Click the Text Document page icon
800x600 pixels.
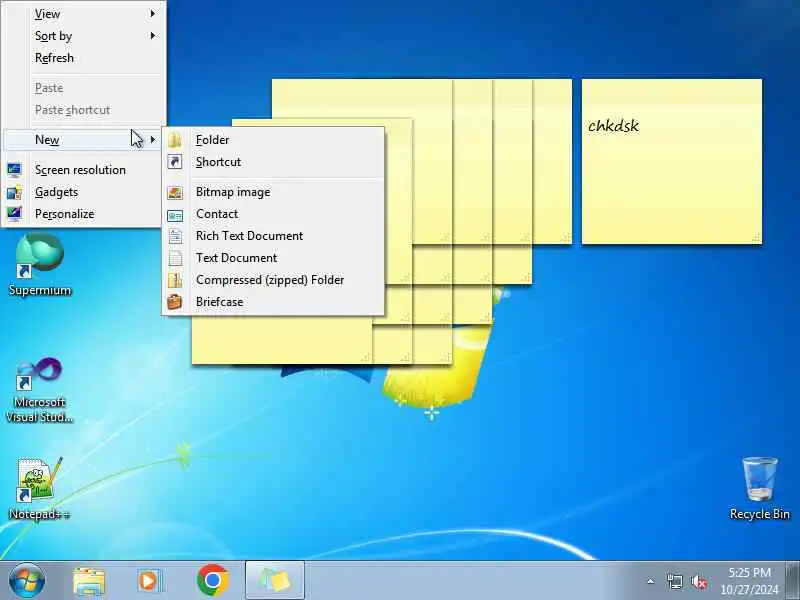(x=175, y=258)
